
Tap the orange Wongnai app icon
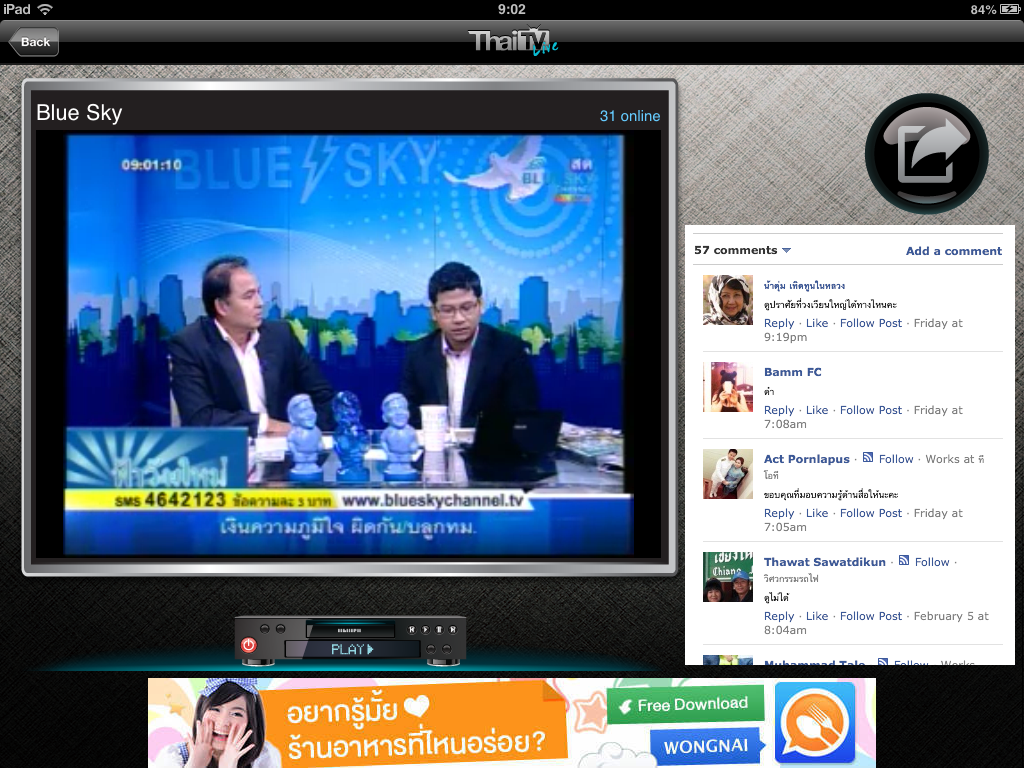814,722
